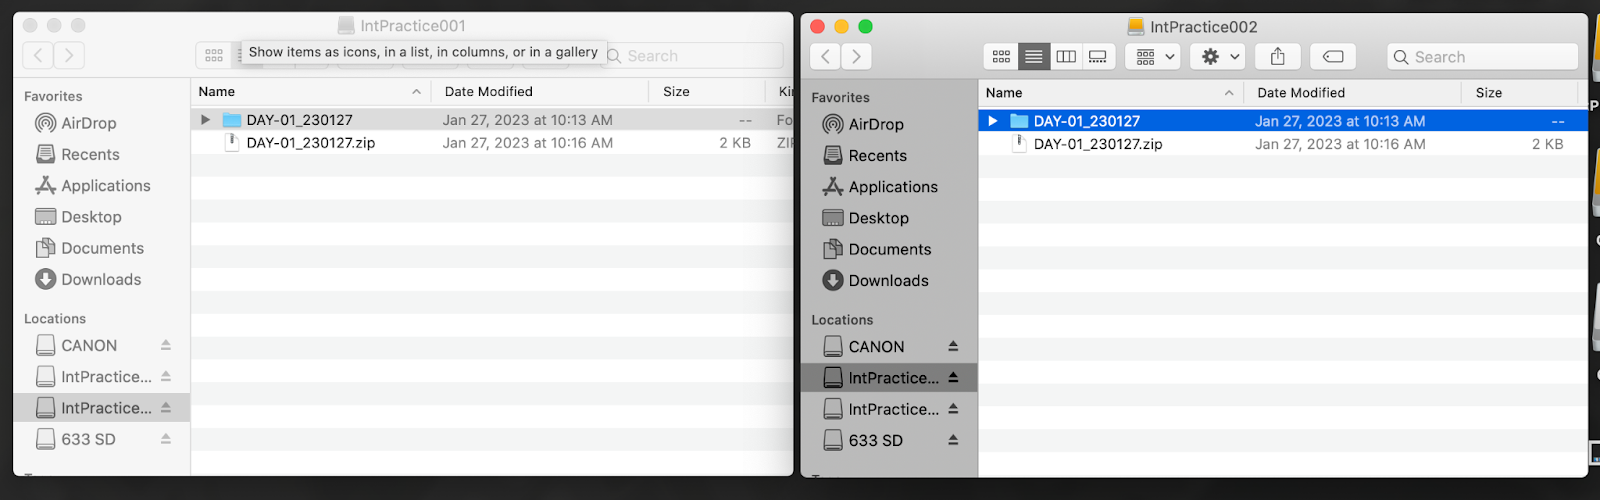
Task: Open the gear action menu in IntPractice002
Action: click(1218, 57)
